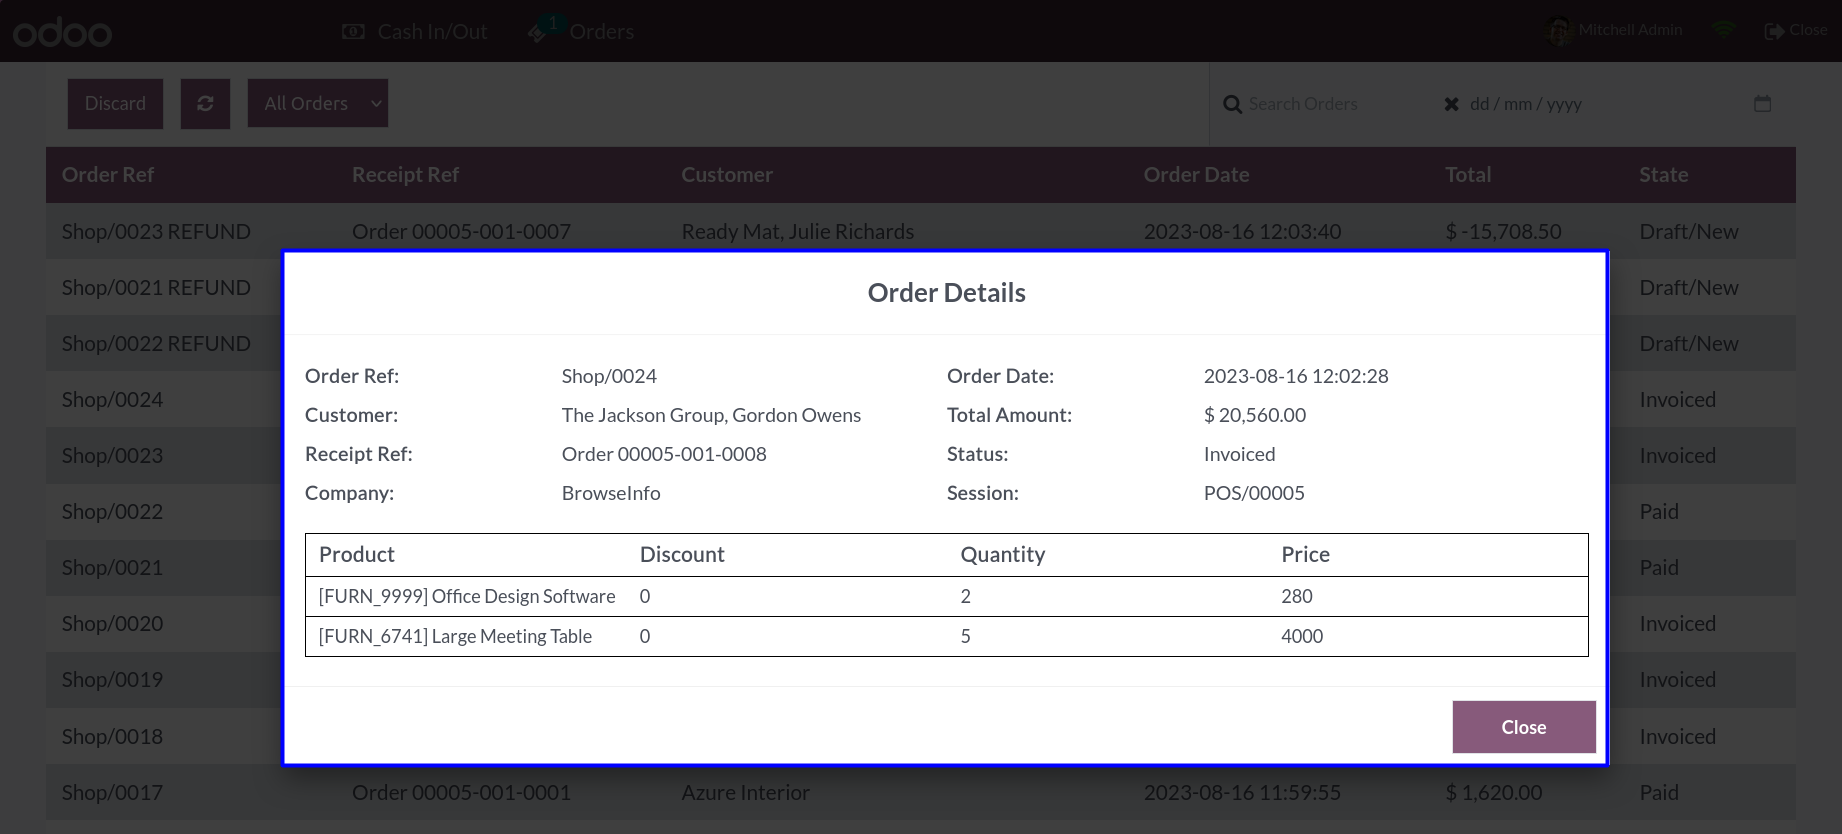Close the POS session from top bar
The height and width of the screenshot is (834, 1842).
(x=1796, y=31)
